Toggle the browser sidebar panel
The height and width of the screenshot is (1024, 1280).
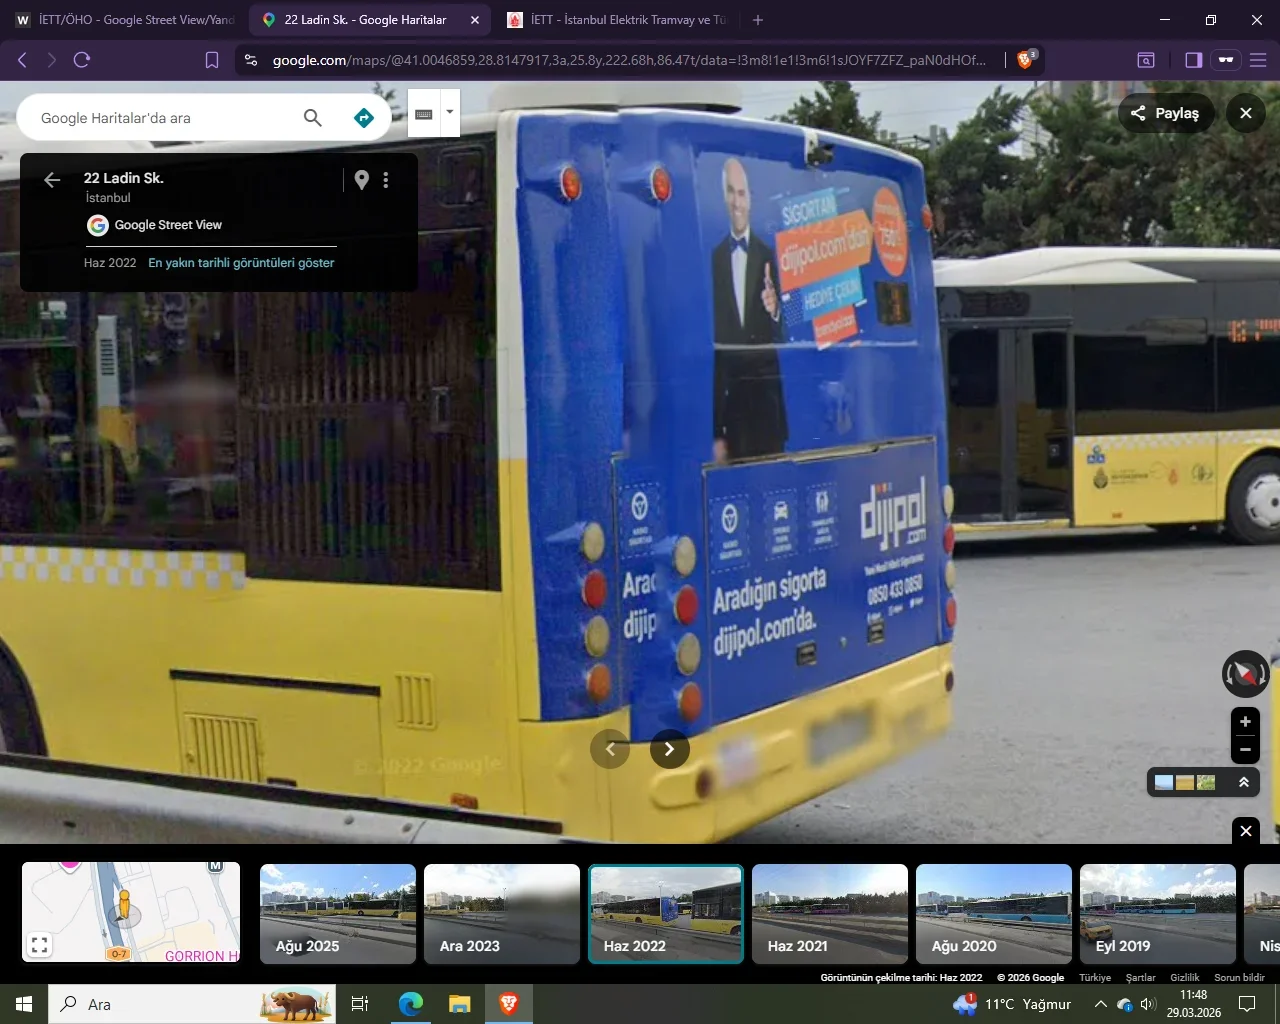point(1193,60)
